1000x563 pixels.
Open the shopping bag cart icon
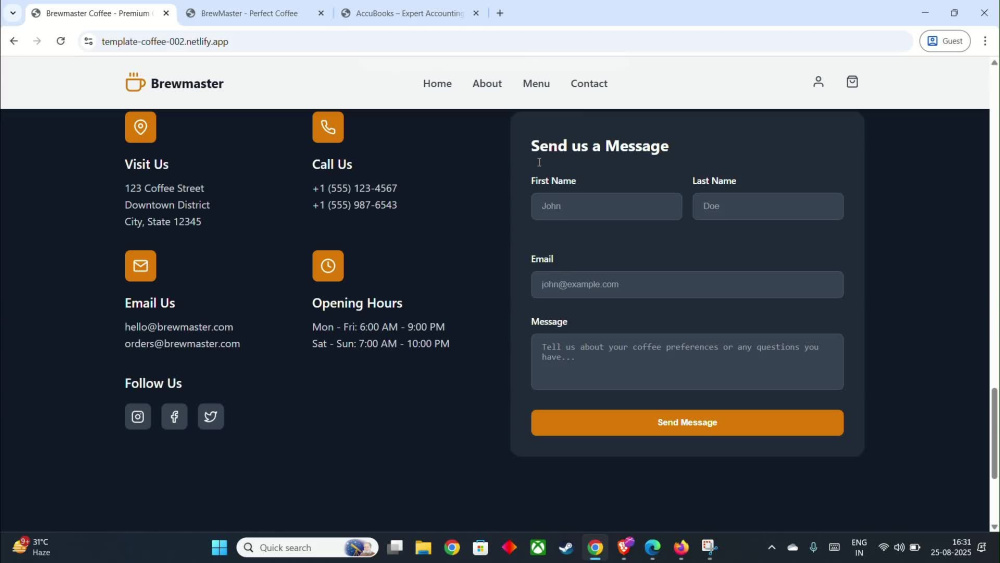[852, 82]
